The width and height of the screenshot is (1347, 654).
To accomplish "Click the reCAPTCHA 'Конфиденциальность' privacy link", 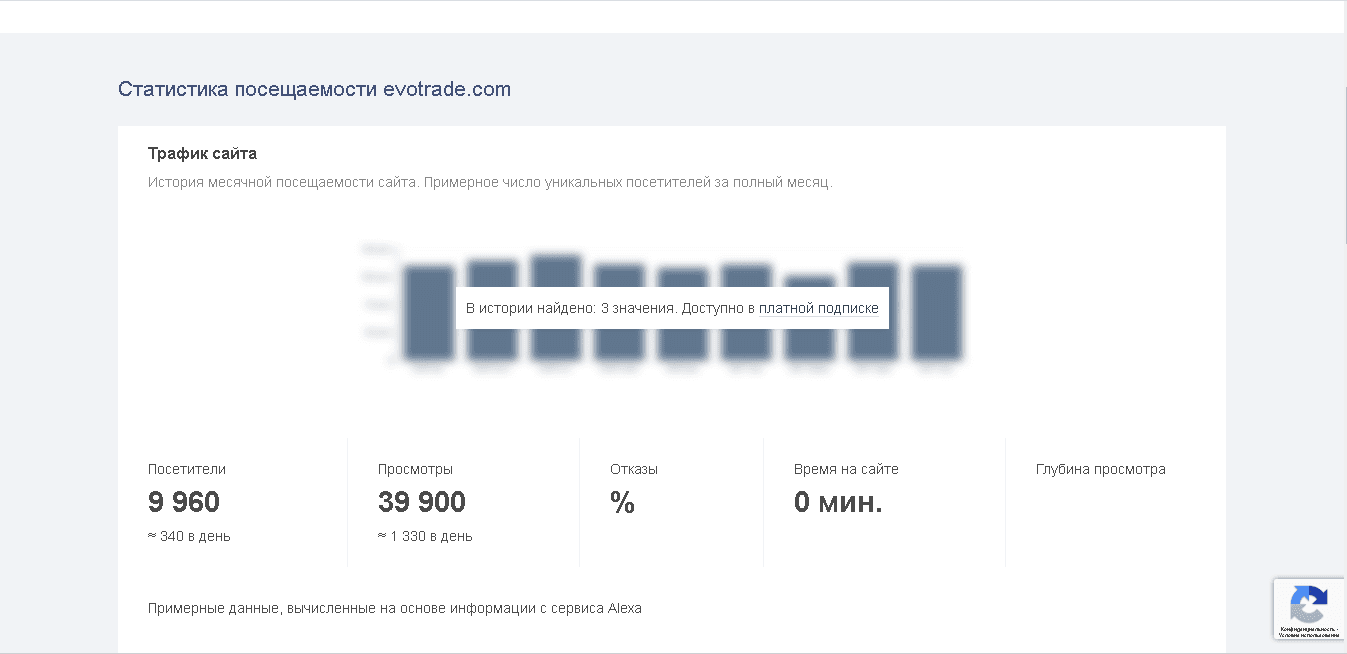I will [1309, 629].
